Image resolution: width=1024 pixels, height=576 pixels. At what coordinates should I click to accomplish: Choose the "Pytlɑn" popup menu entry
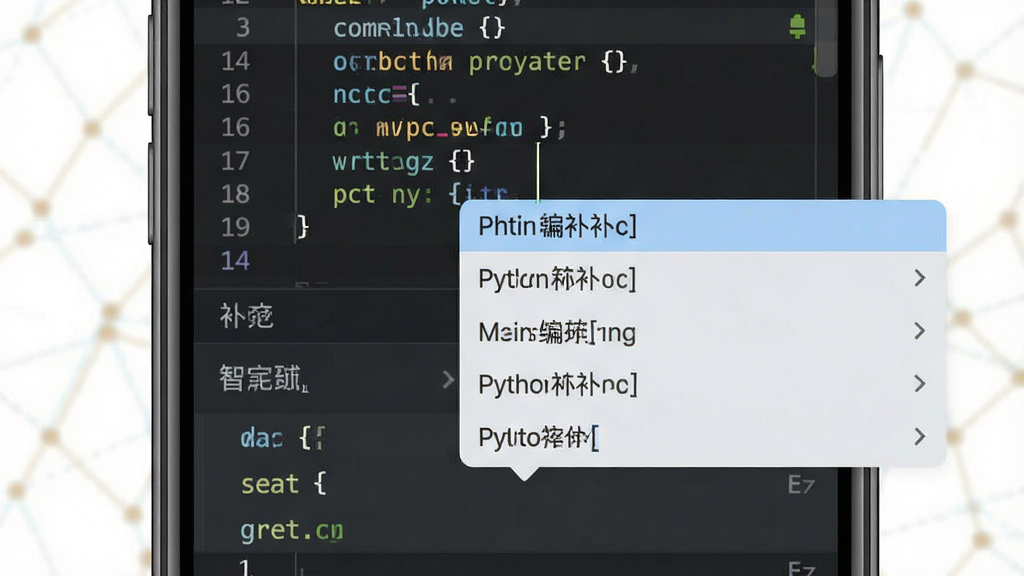(x=703, y=279)
